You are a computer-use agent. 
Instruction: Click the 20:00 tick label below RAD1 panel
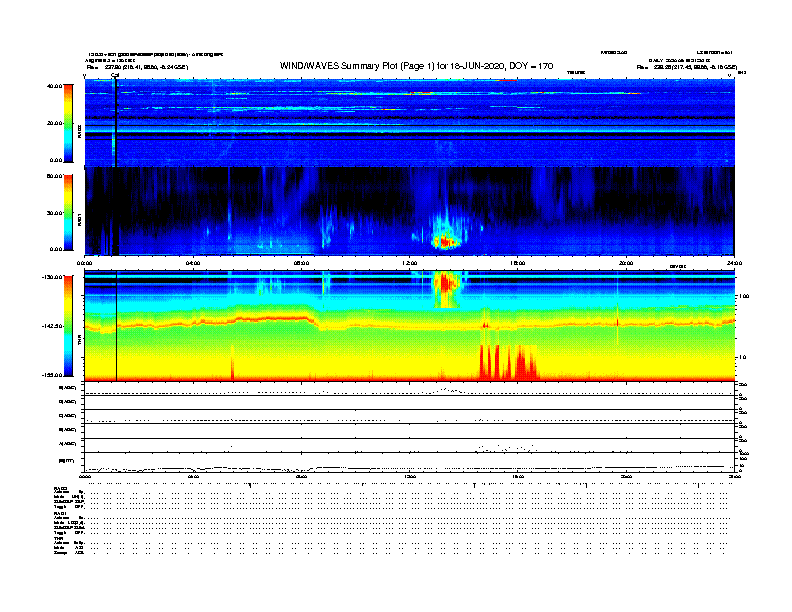[x=626, y=263]
